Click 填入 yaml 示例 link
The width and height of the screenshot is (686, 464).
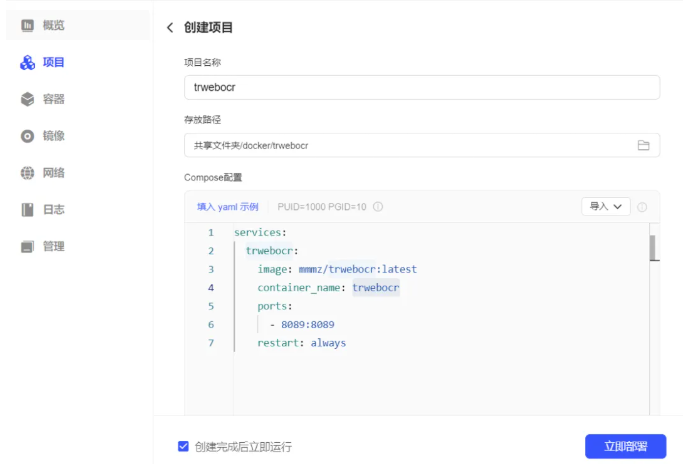coord(227,207)
